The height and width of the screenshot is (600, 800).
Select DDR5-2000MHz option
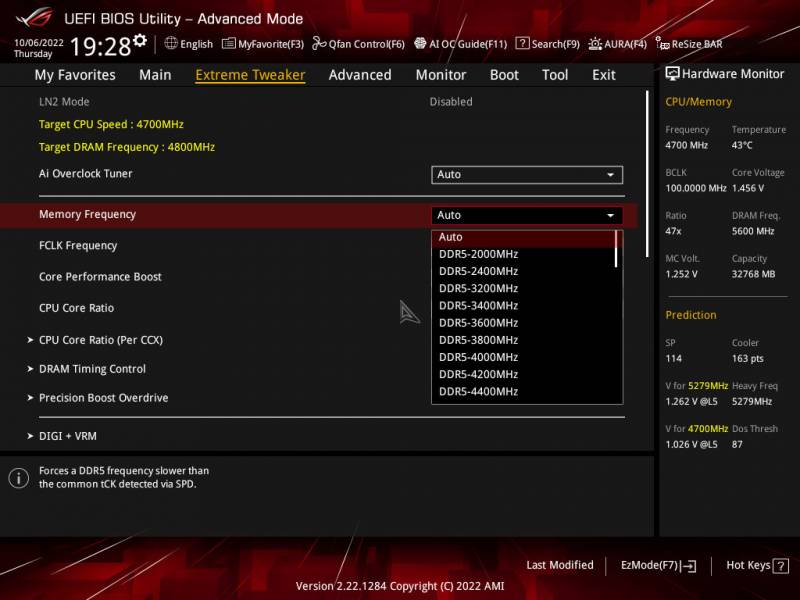tap(523, 254)
